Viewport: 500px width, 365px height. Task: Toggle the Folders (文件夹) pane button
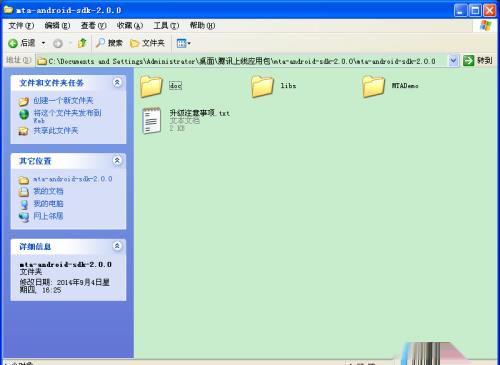(x=147, y=43)
